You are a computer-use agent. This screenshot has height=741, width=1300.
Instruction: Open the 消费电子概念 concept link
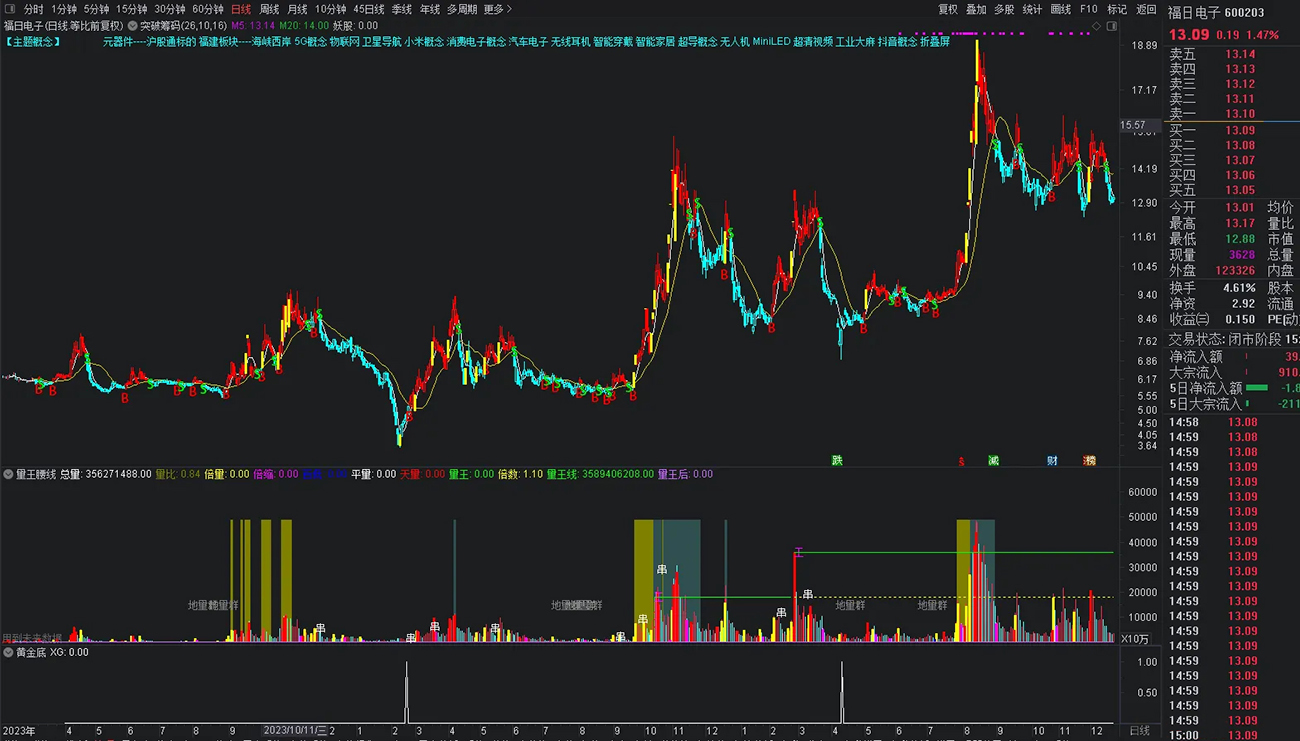click(476, 42)
